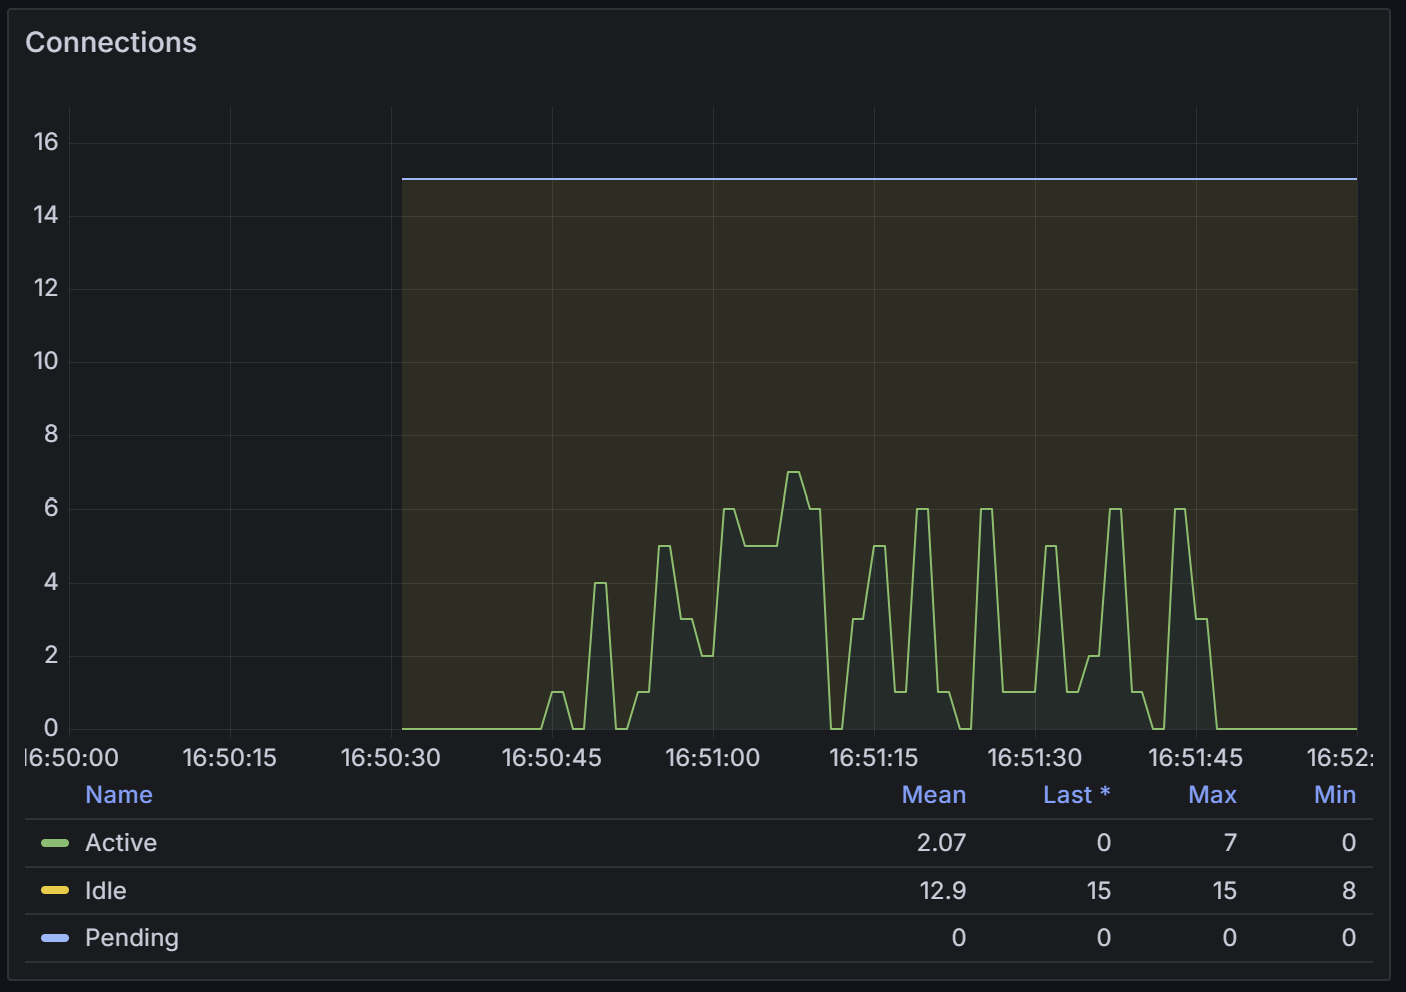
Task: Click the yellow Idle series color swatch
Action: click(x=55, y=890)
